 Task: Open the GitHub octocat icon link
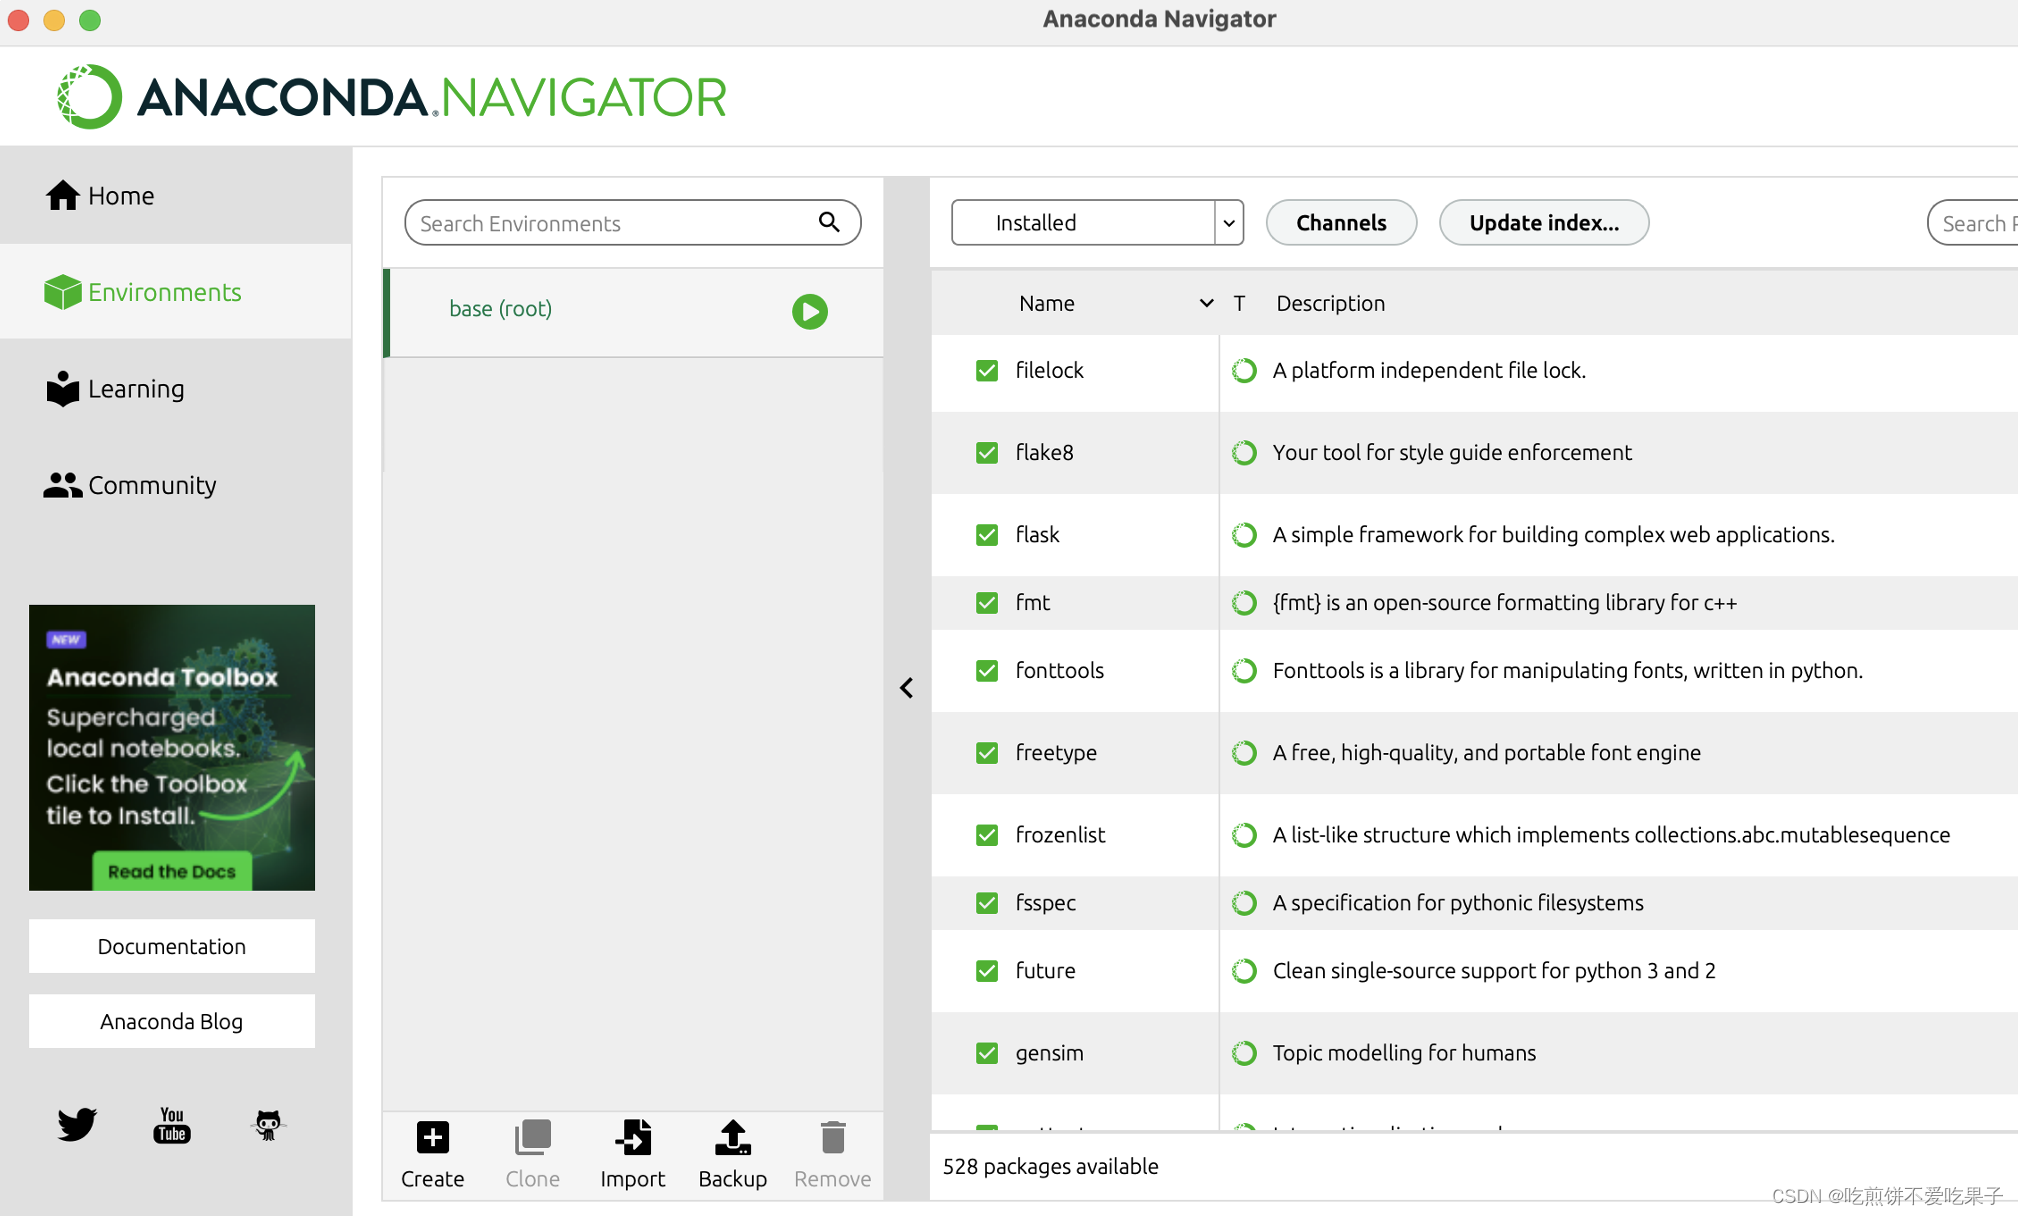click(267, 1124)
